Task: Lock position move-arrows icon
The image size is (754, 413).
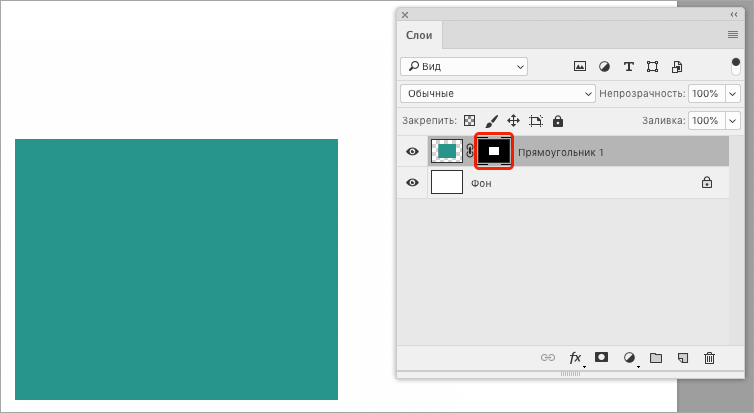Action: [x=514, y=121]
